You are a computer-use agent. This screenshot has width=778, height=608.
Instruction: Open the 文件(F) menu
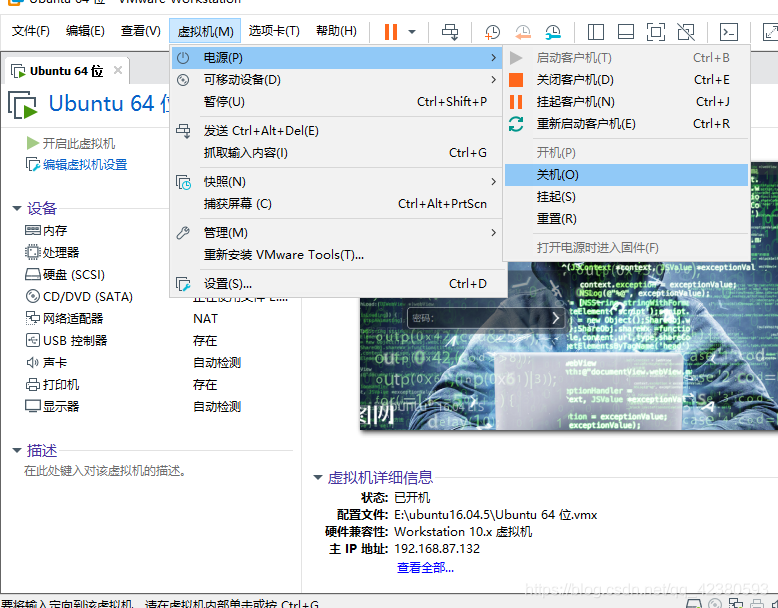click(31, 31)
